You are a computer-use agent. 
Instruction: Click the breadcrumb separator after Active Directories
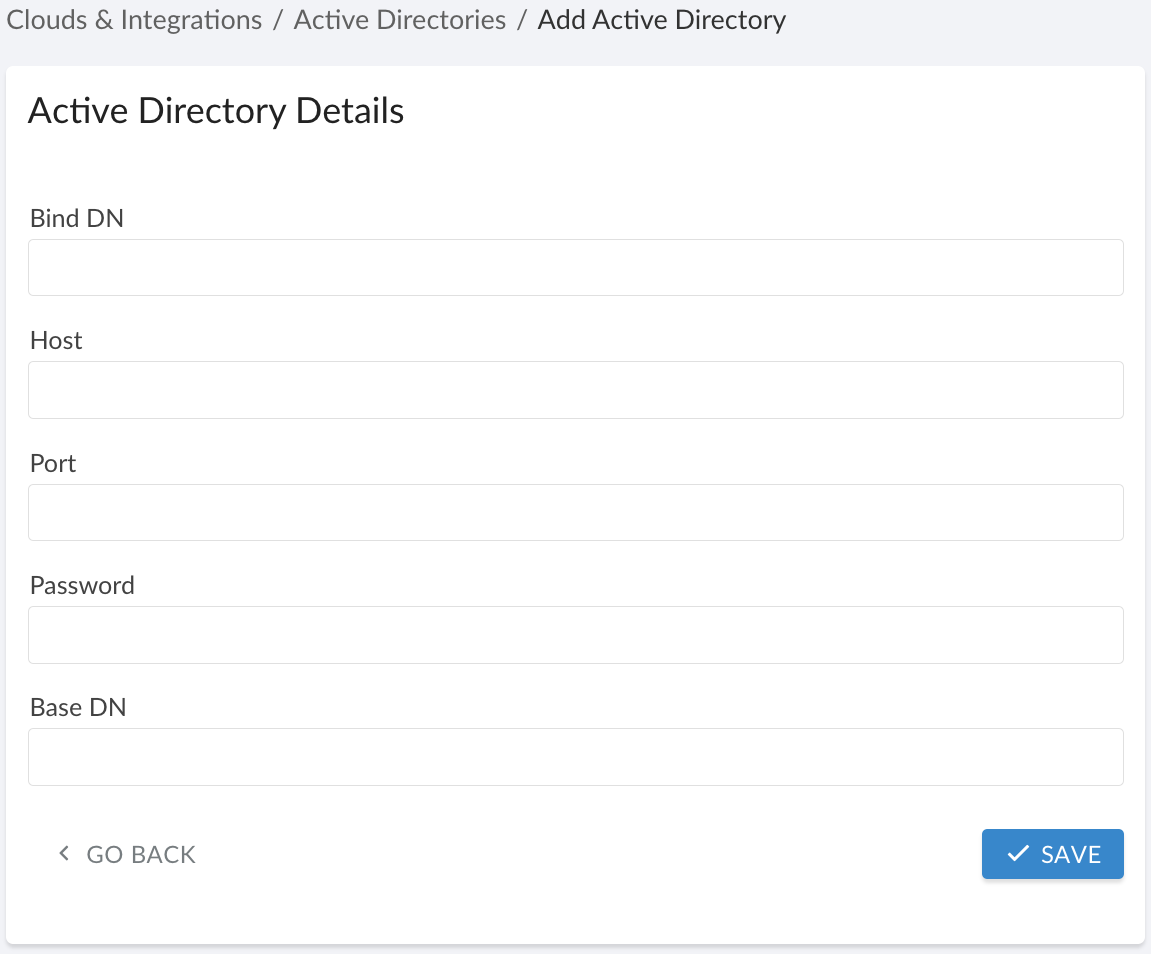tap(521, 20)
